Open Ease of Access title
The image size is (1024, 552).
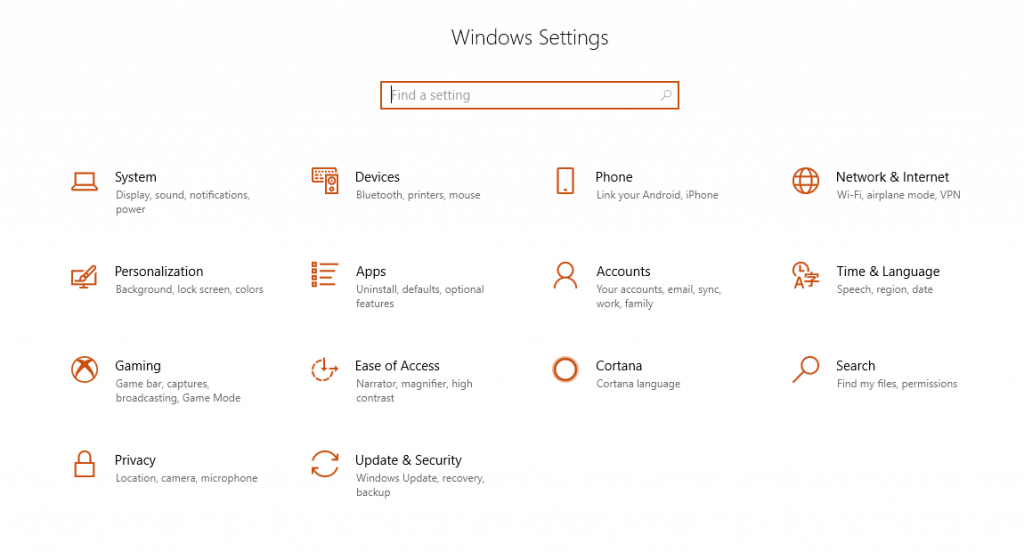pyautogui.click(x=397, y=366)
